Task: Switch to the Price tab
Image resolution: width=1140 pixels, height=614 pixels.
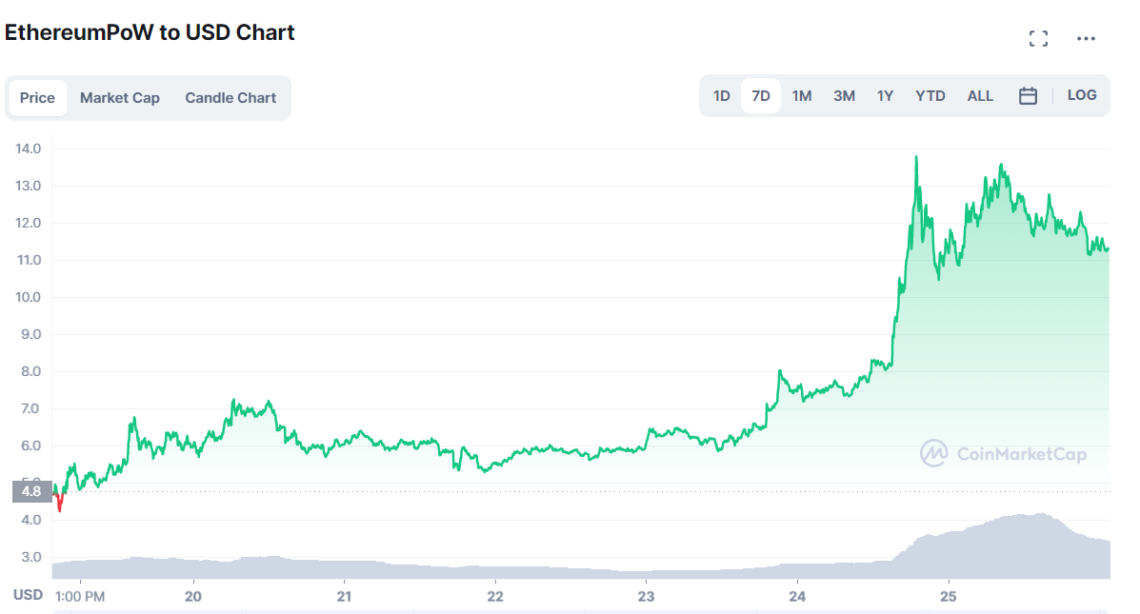Action: tap(38, 98)
